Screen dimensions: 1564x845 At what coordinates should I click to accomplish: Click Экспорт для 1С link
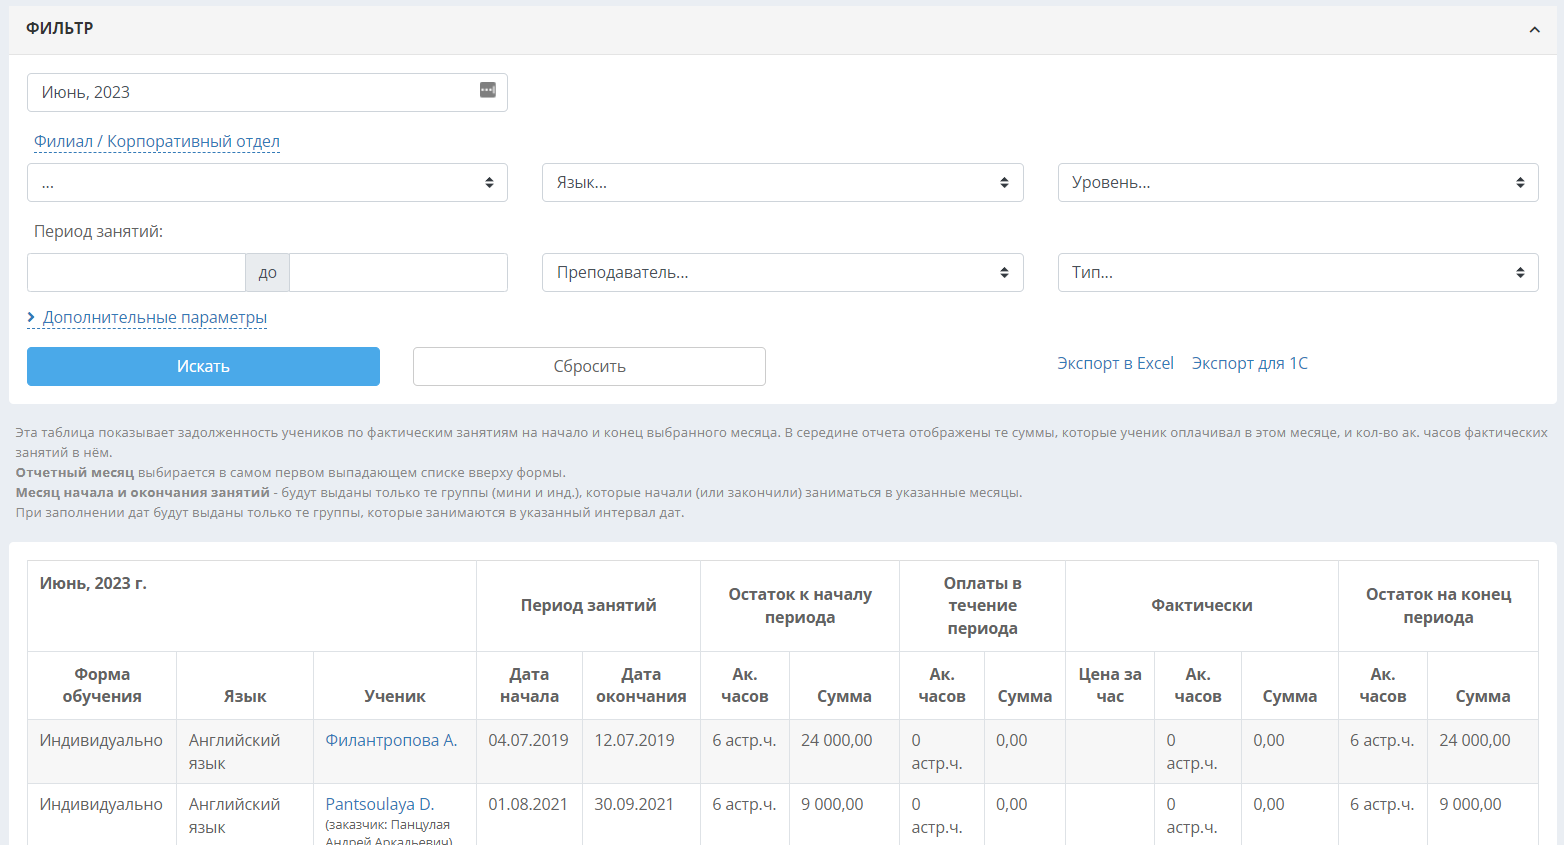tap(1249, 363)
